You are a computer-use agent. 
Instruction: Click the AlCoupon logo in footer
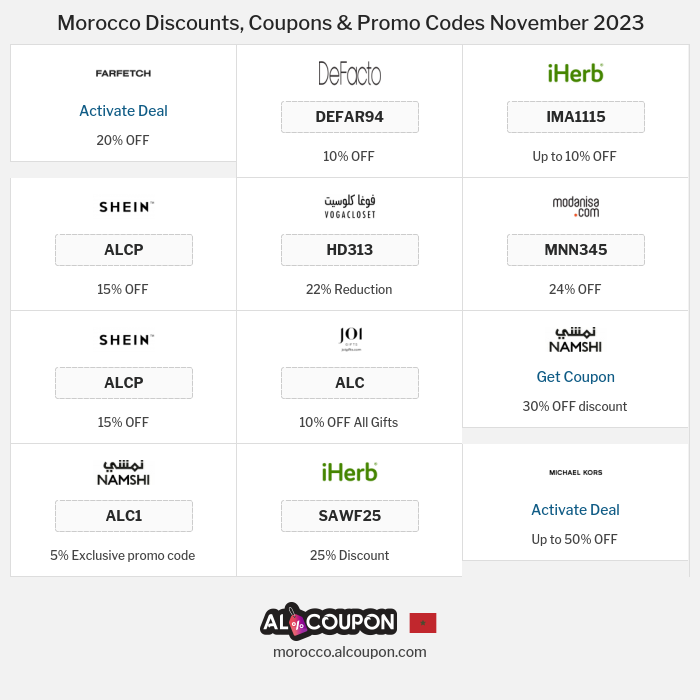(x=328, y=621)
